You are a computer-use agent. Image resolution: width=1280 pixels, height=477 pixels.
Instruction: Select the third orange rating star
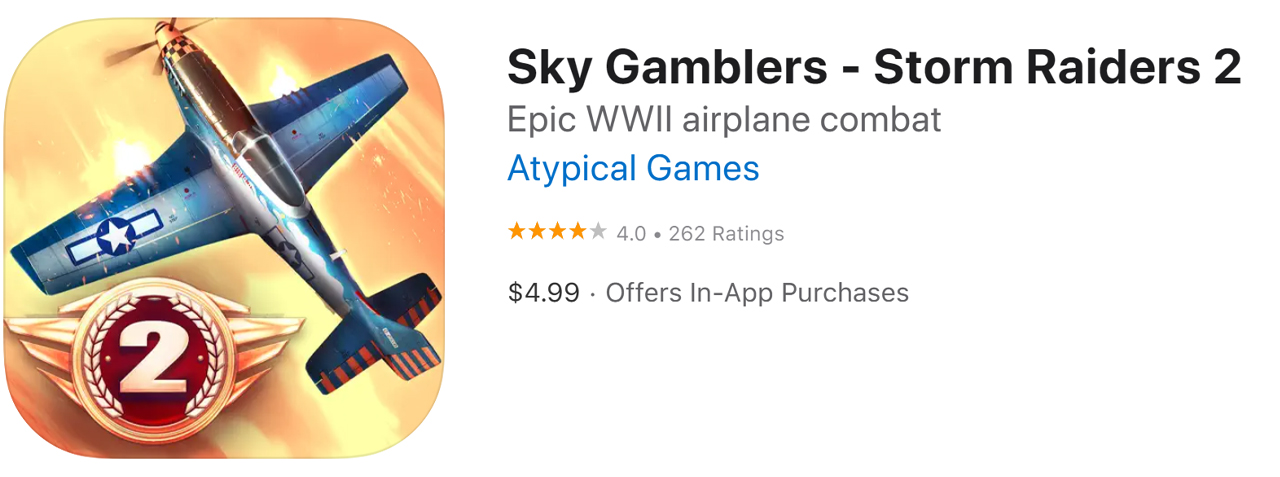(x=557, y=232)
